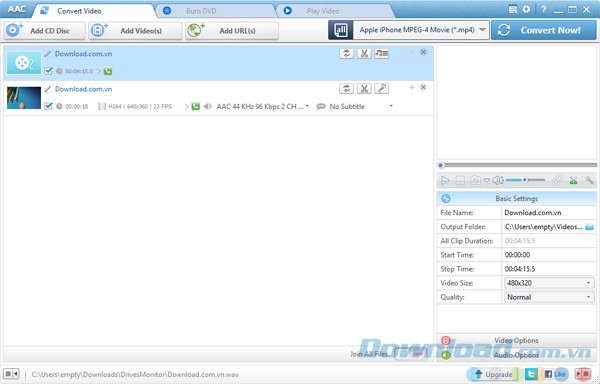Click the second file name Download.com.vn

(83, 89)
